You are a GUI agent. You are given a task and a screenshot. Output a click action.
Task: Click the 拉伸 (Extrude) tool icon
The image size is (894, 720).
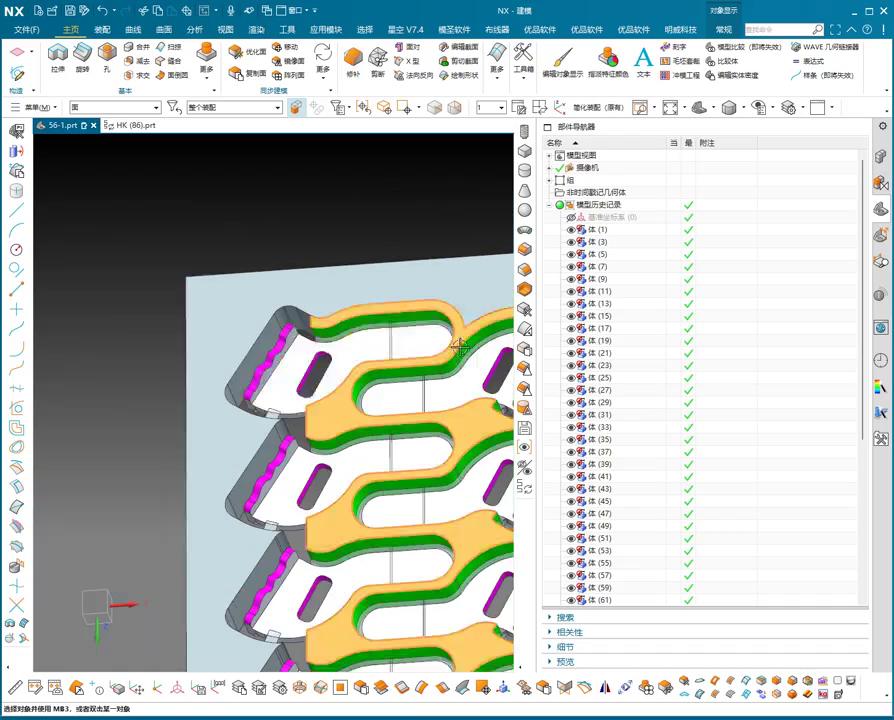58,53
